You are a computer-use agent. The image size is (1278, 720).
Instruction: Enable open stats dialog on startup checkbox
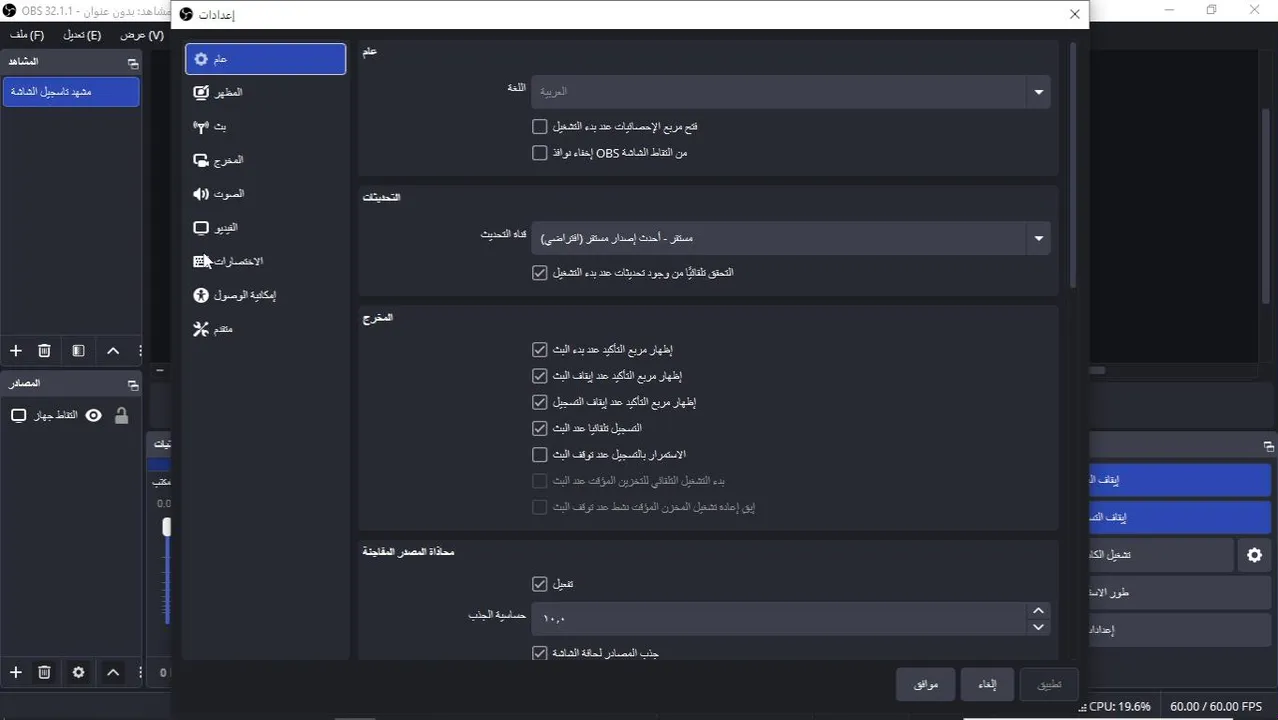540,127
